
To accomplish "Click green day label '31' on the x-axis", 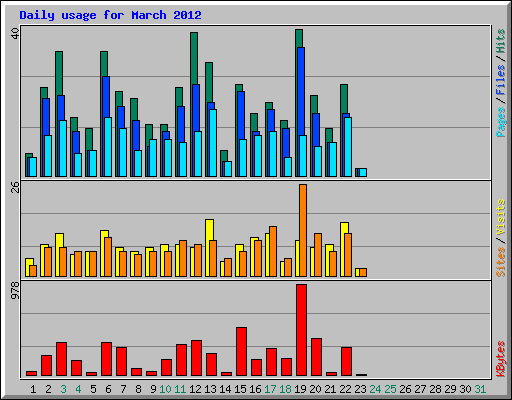I will (480, 389).
